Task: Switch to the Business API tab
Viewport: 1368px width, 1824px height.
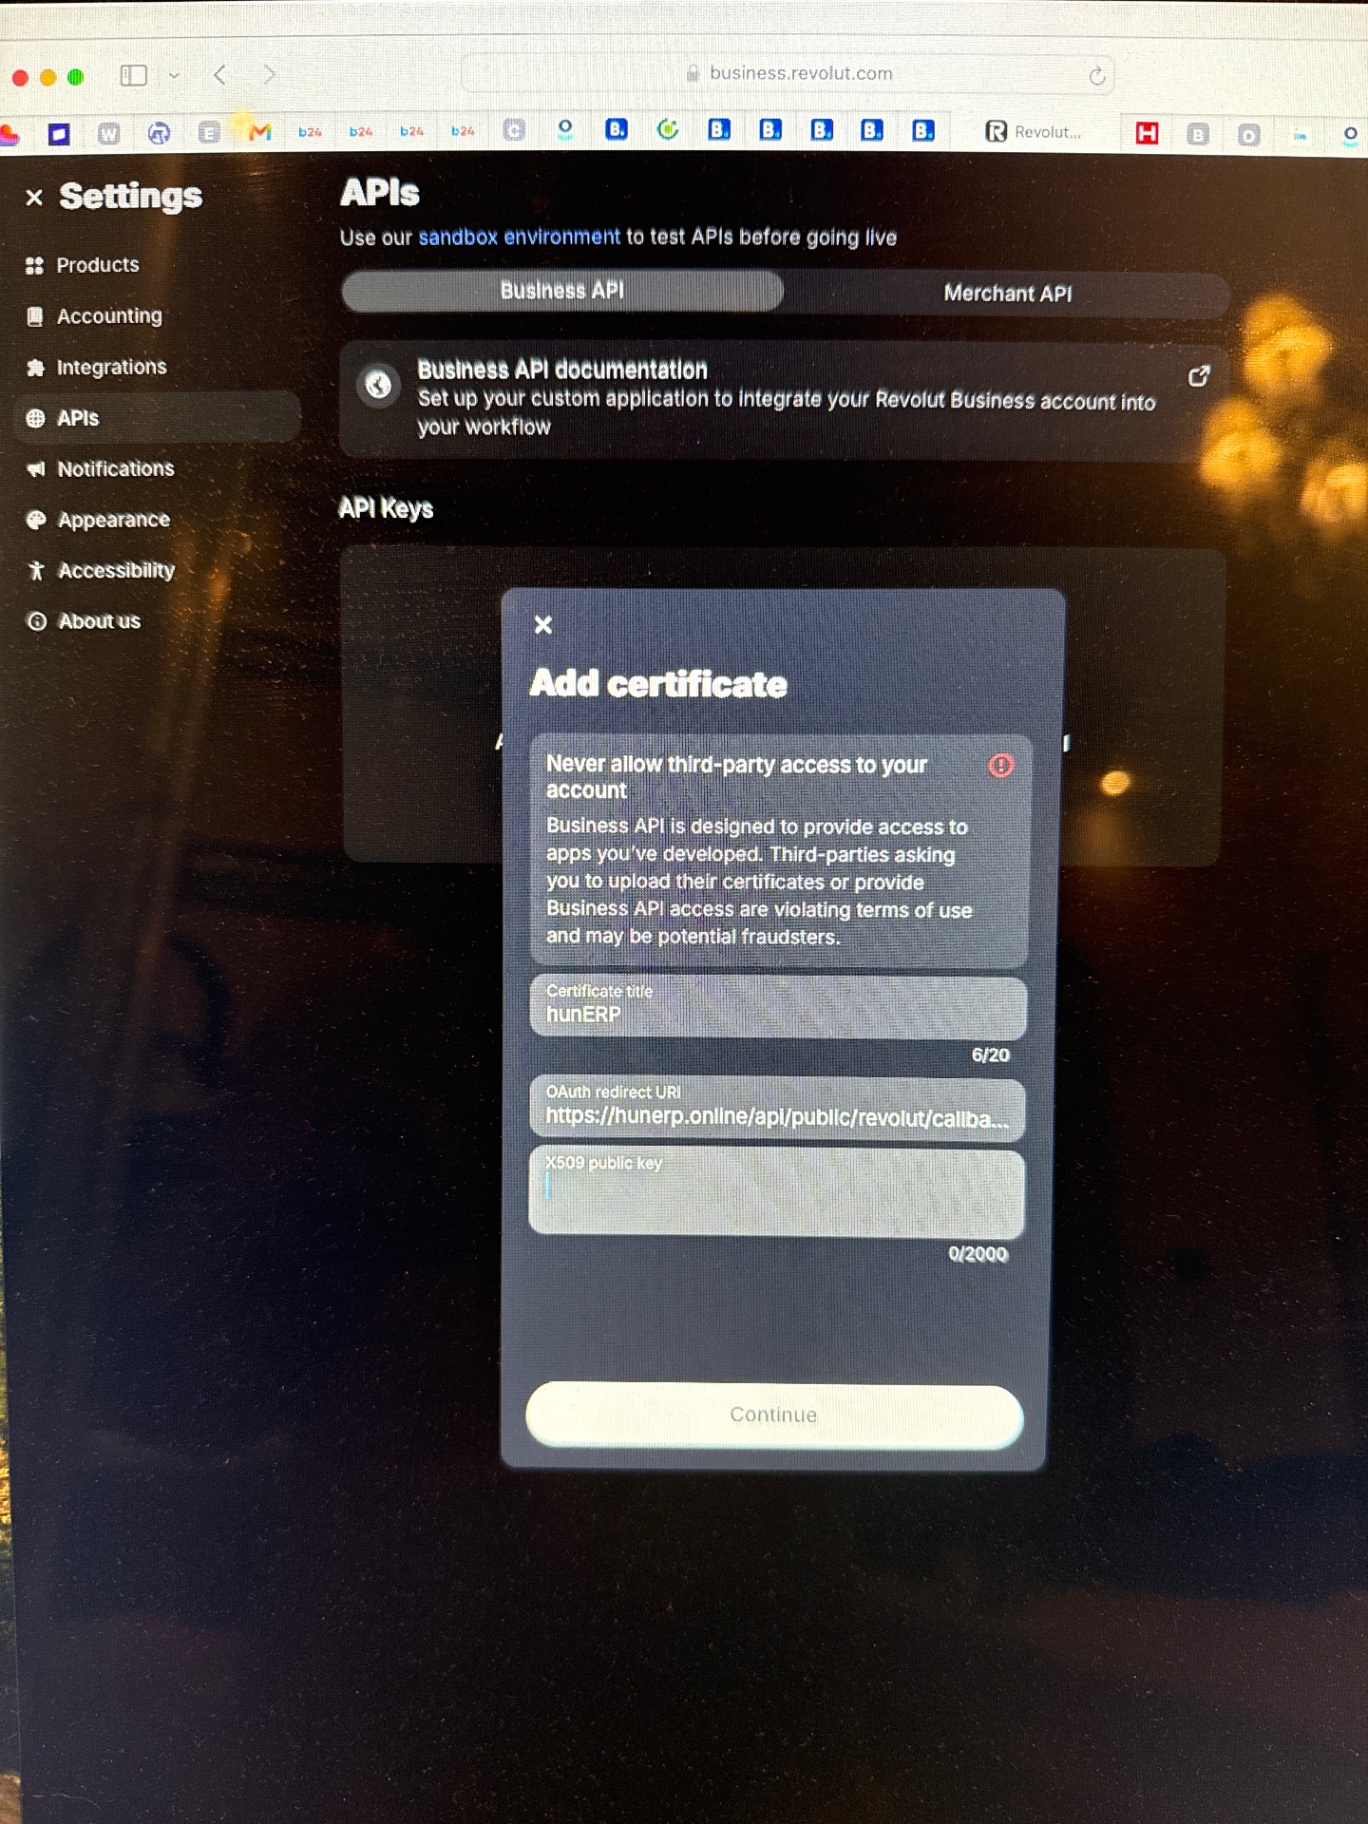Action: point(562,291)
